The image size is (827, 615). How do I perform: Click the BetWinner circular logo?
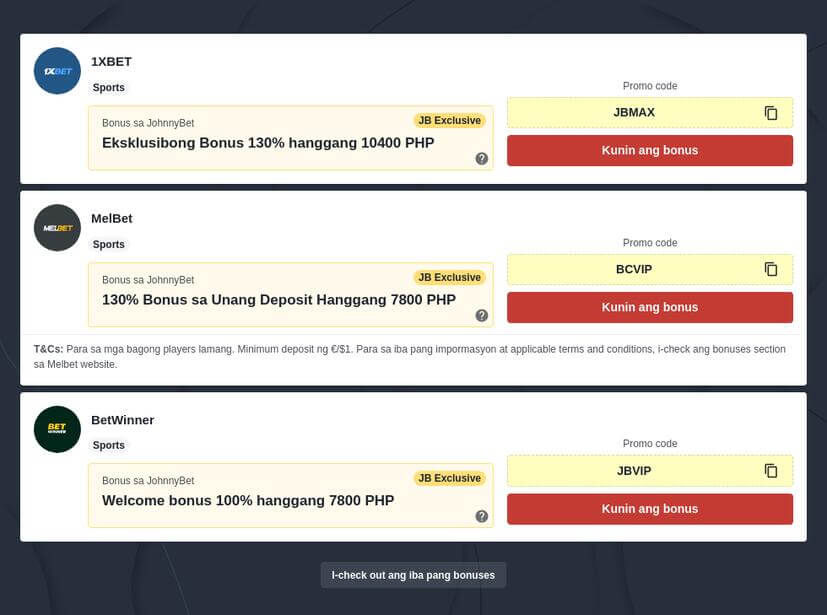[57, 428]
